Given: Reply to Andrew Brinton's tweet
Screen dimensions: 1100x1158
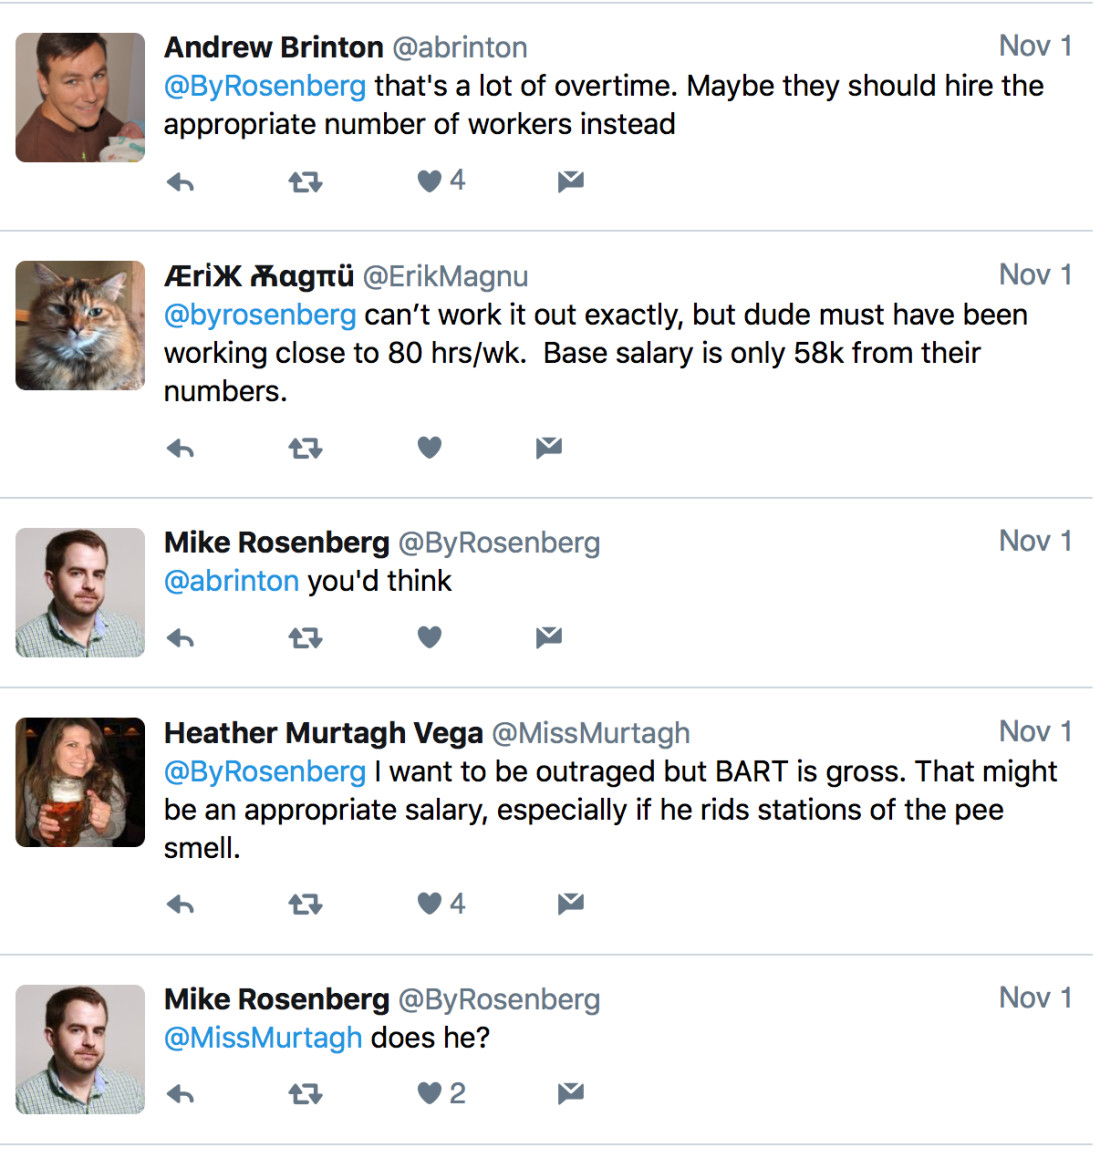Looking at the screenshot, I should (x=180, y=182).
